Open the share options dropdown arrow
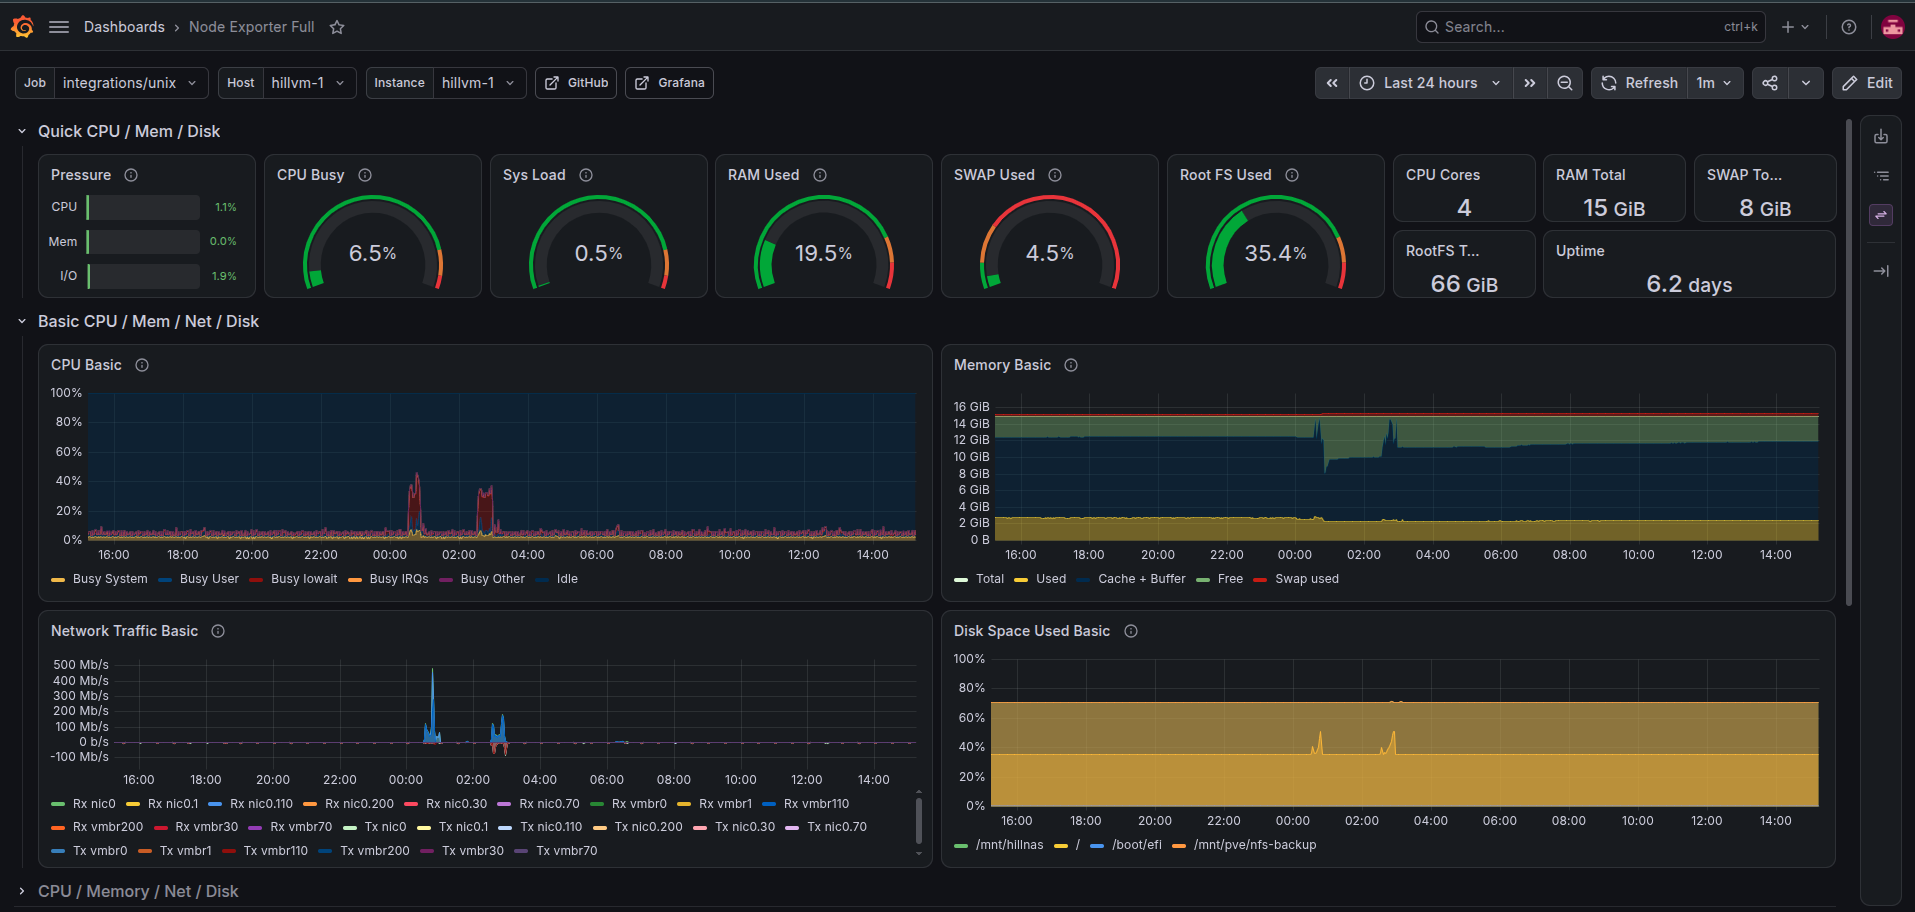Viewport: 1915px width, 912px height. click(1806, 83)
